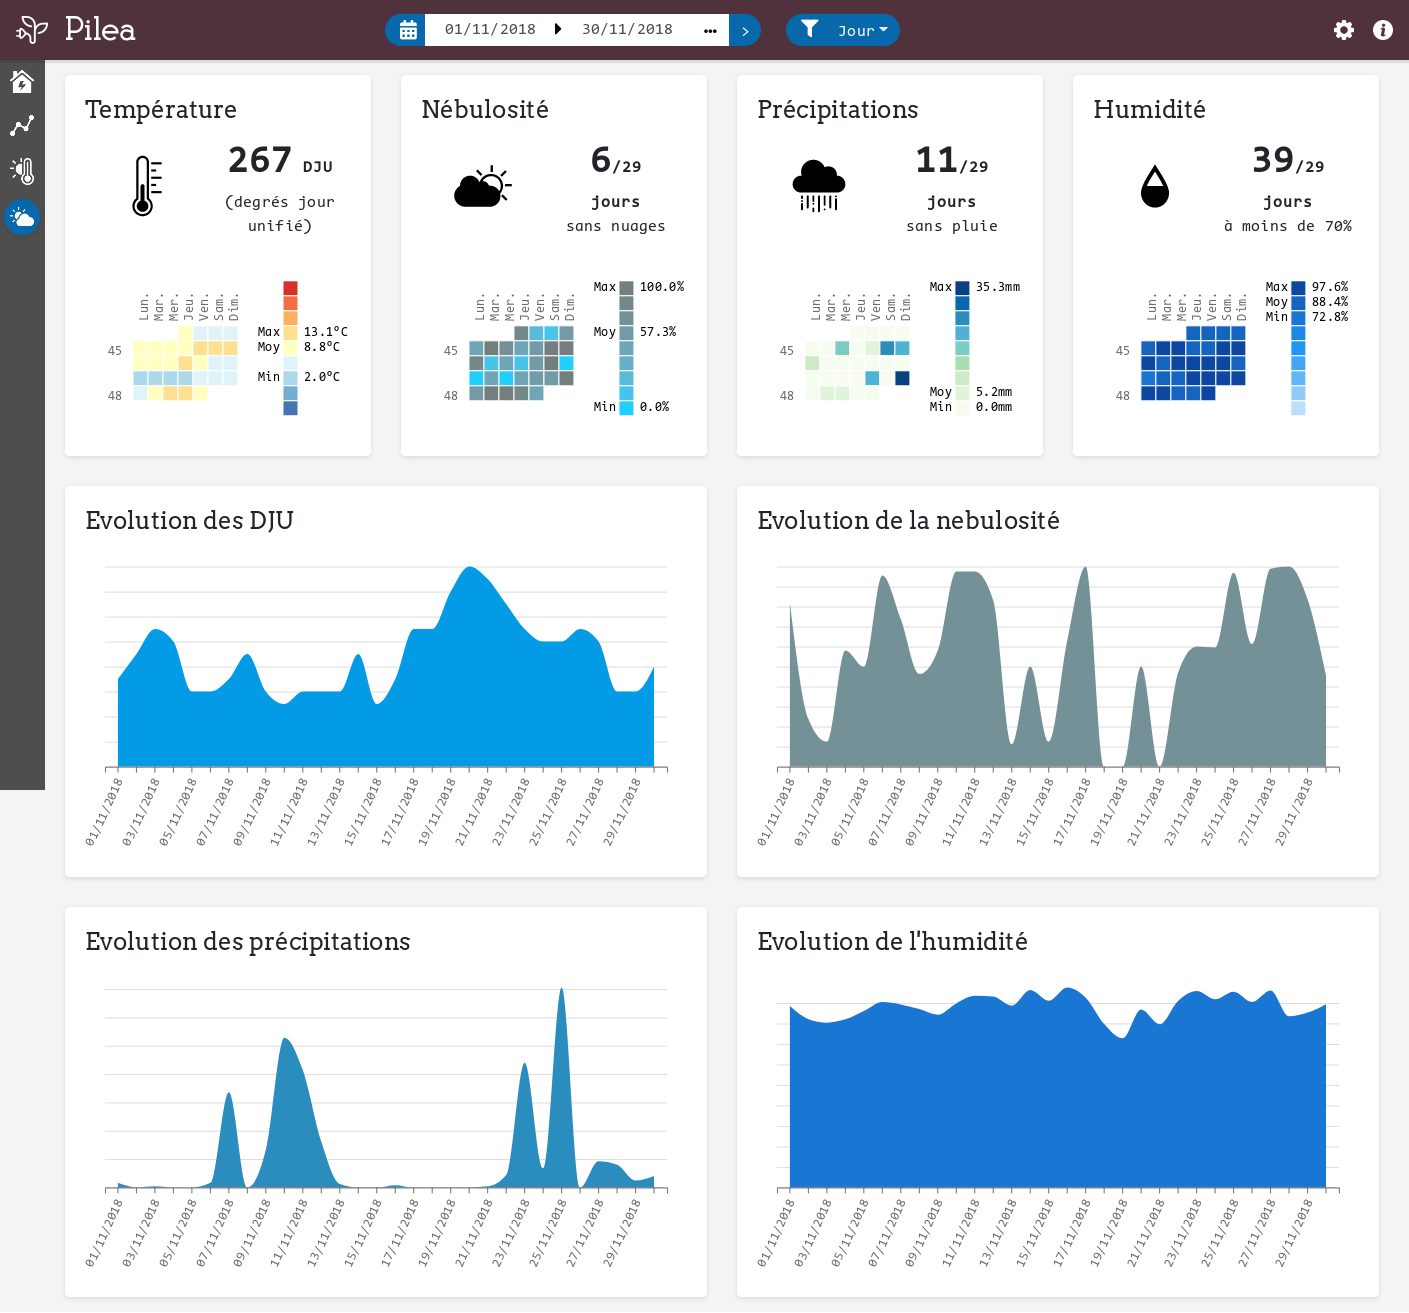Click the 2.0°C min temperature label
This screenshot has width=1409, height=1313.
(x=322, y=377)
